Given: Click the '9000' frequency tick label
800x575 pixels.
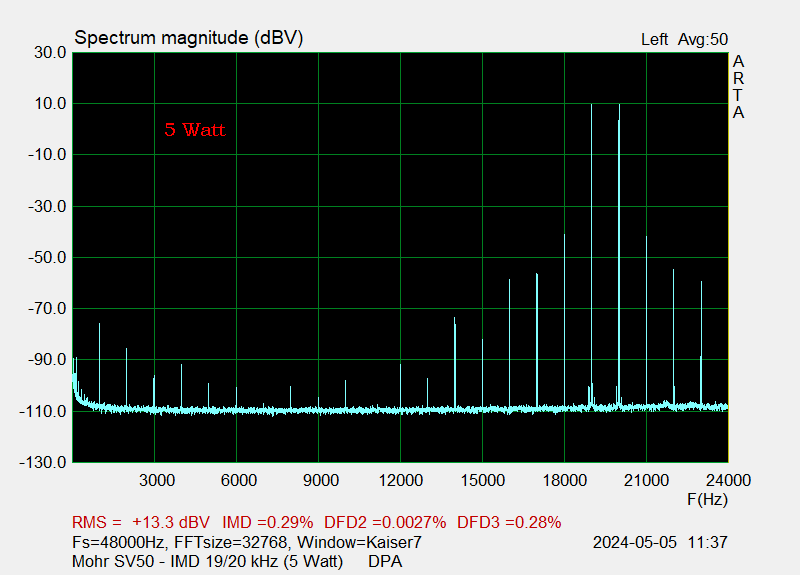Looking at the screenshot, I should pyautogui.click(x=321, y=480).
